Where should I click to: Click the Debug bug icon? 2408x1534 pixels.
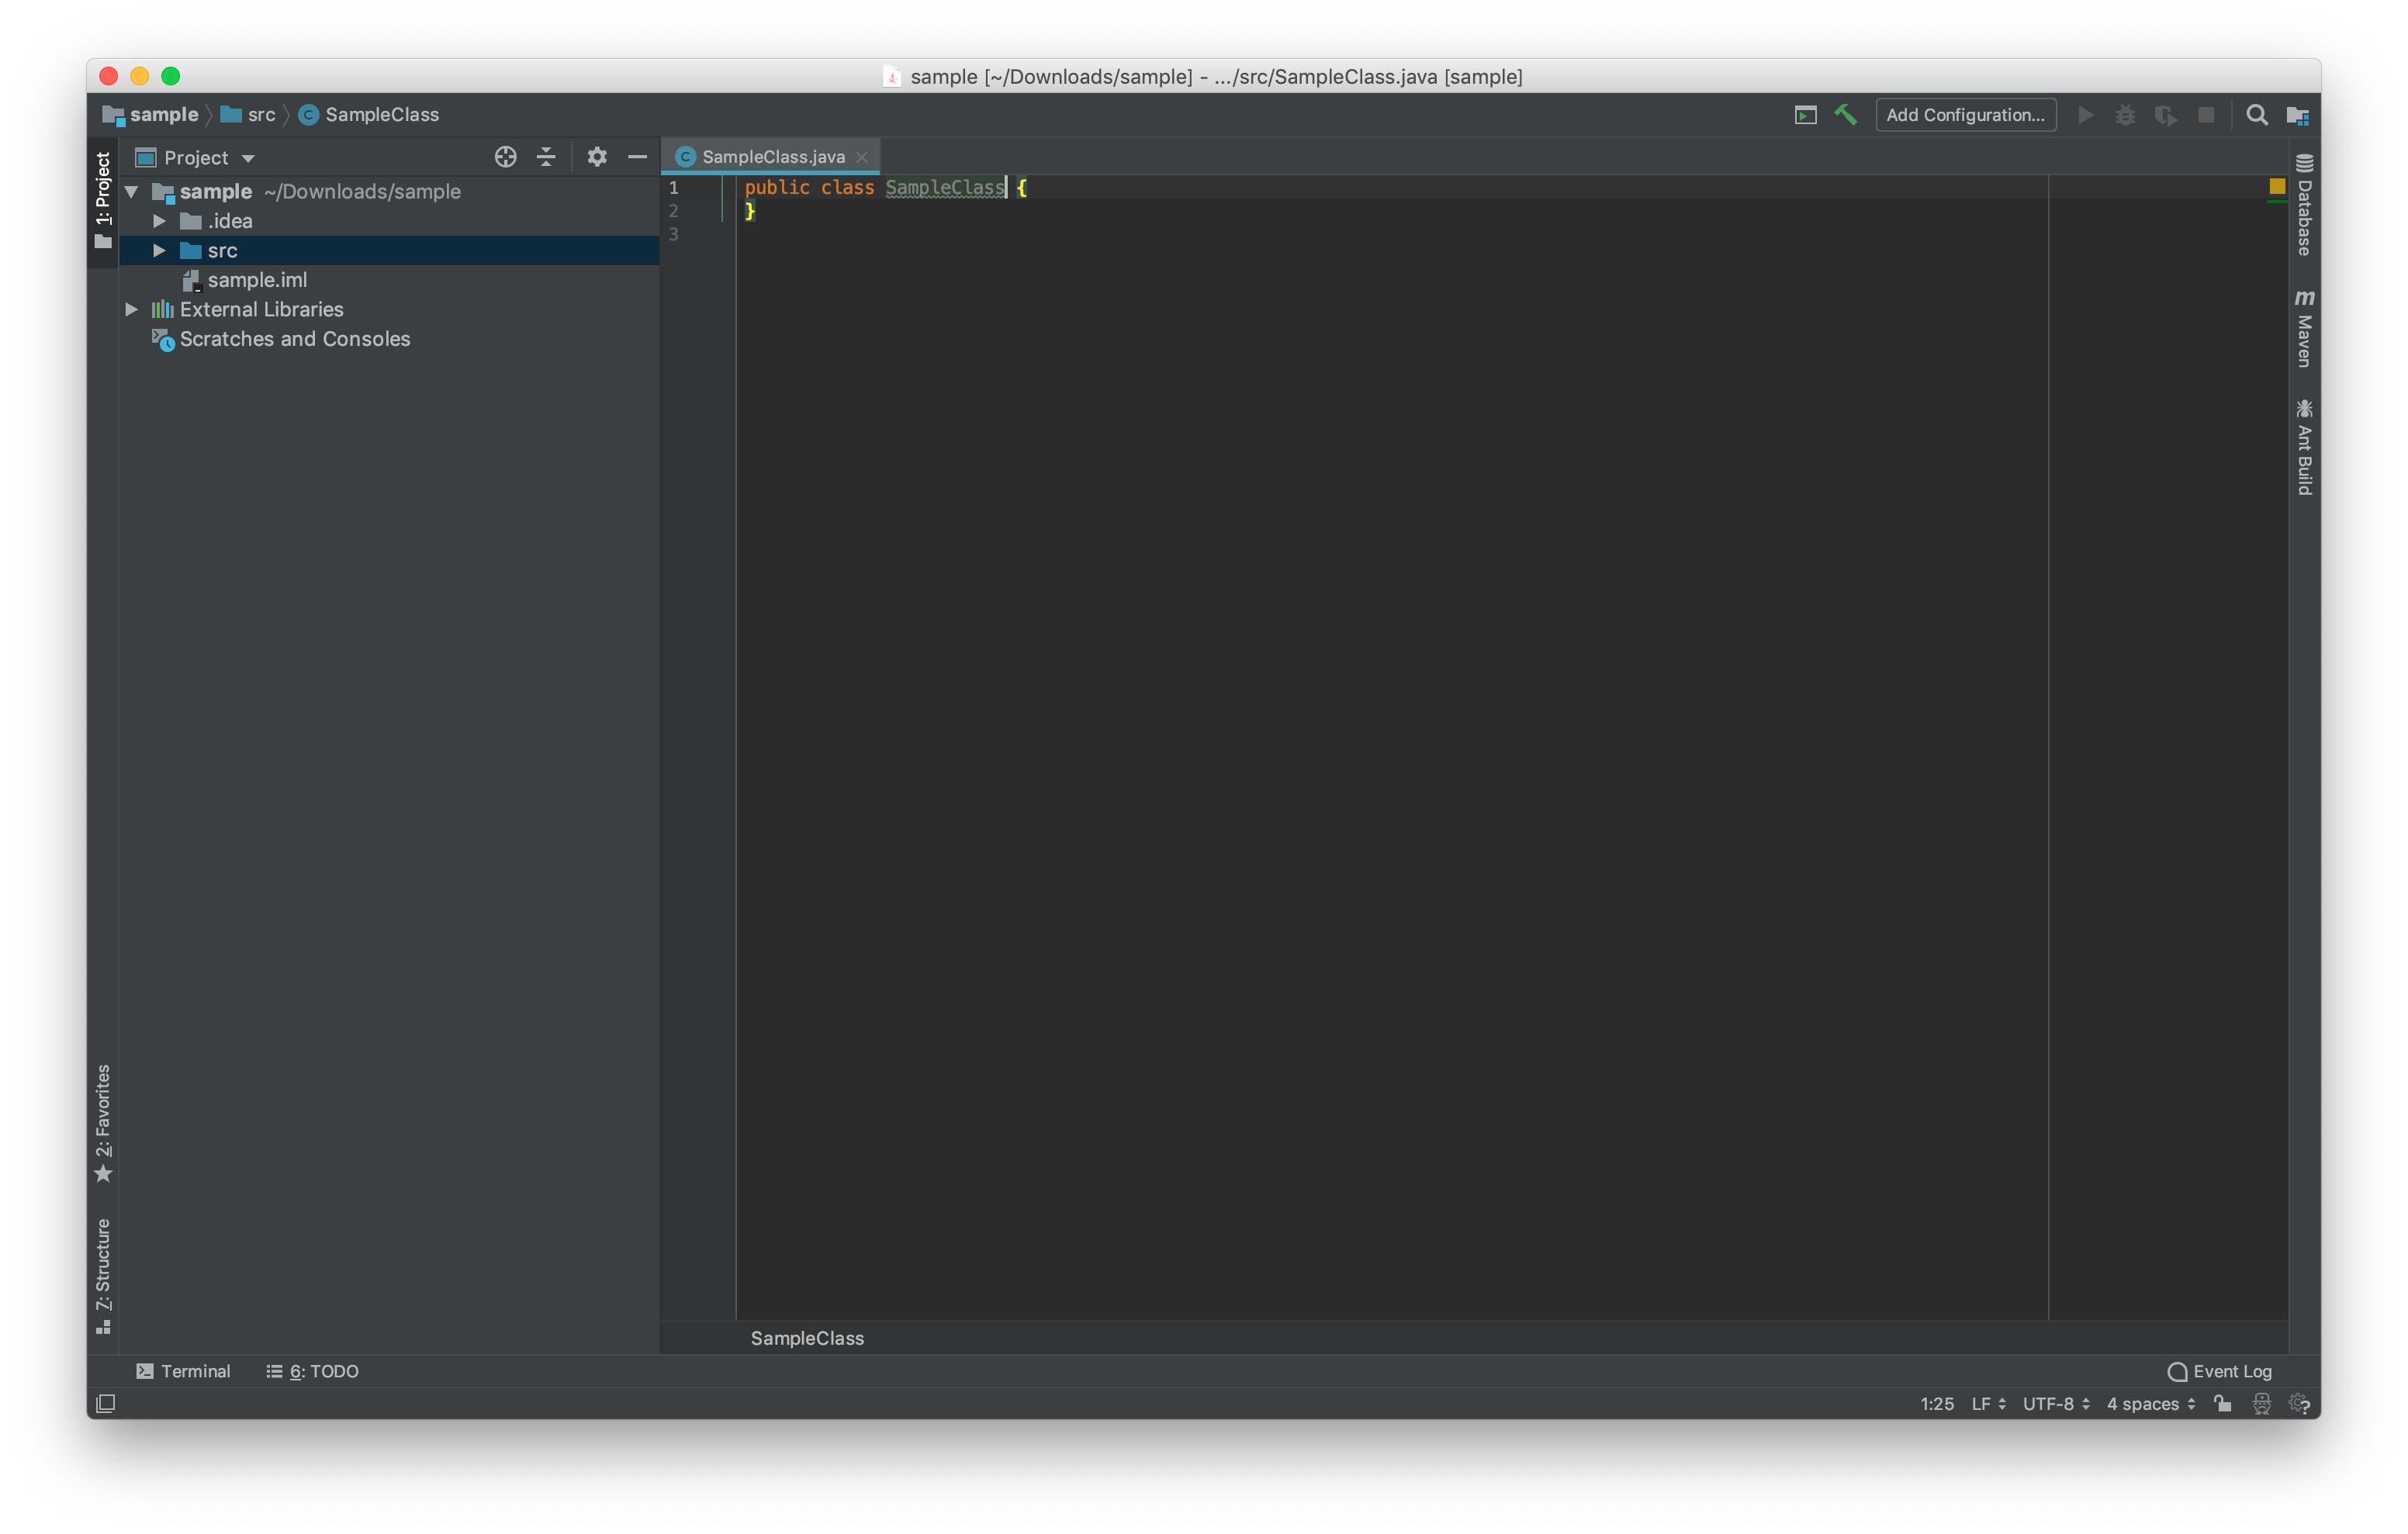tap(2125, 115)
